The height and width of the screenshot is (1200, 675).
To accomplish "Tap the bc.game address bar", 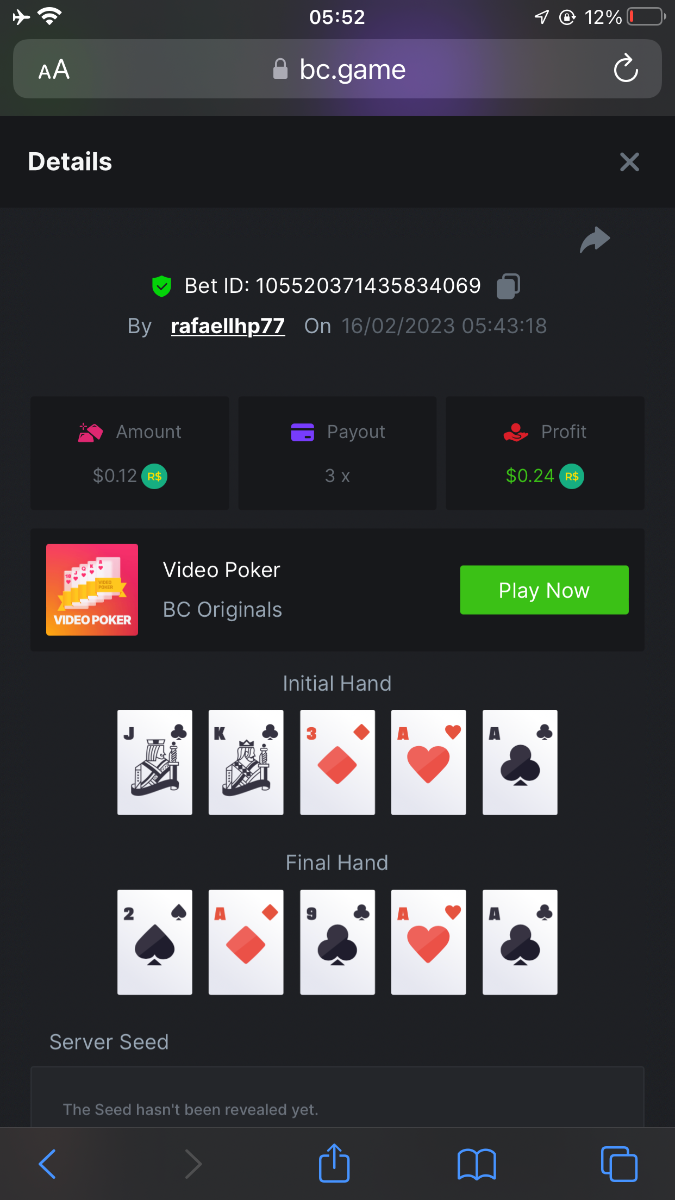I will 337,69.
